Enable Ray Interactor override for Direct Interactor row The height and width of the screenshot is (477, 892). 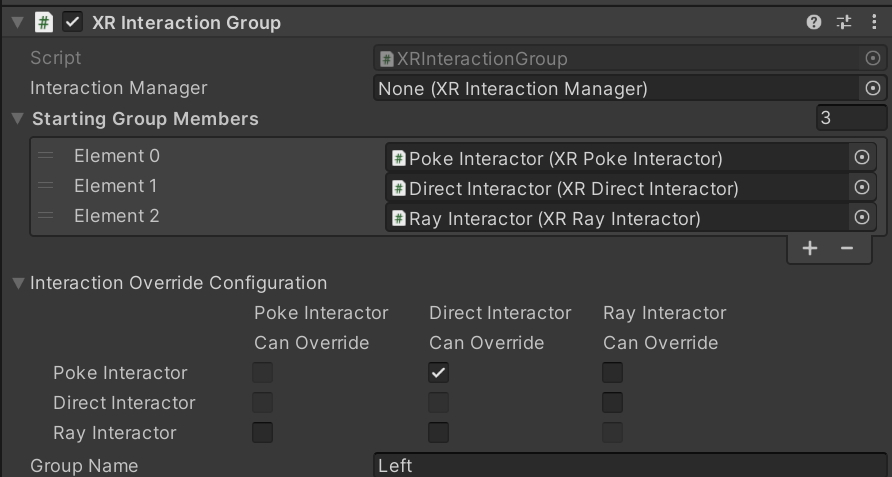coord(612,403)
